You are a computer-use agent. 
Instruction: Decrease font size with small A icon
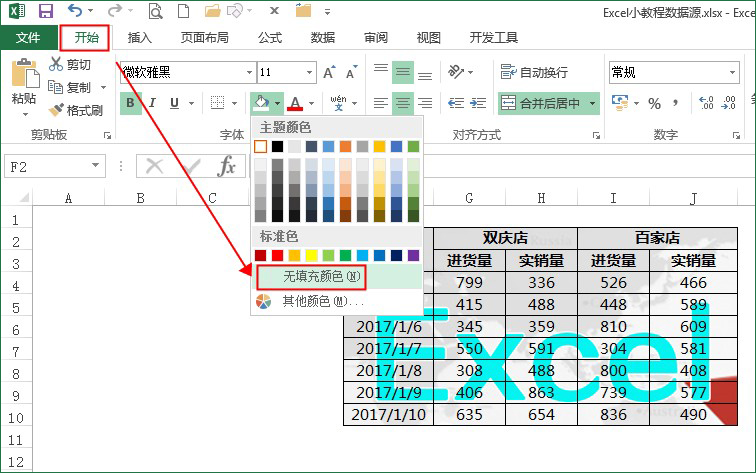tap(351, 72)
